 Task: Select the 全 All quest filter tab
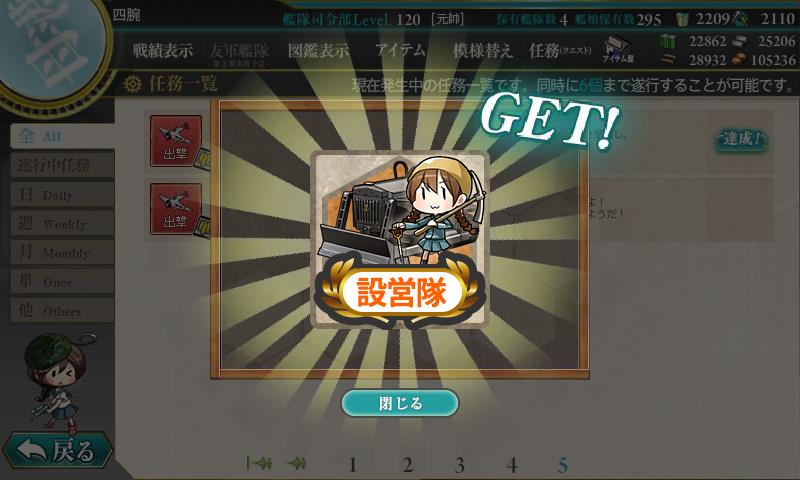point(62,136)
